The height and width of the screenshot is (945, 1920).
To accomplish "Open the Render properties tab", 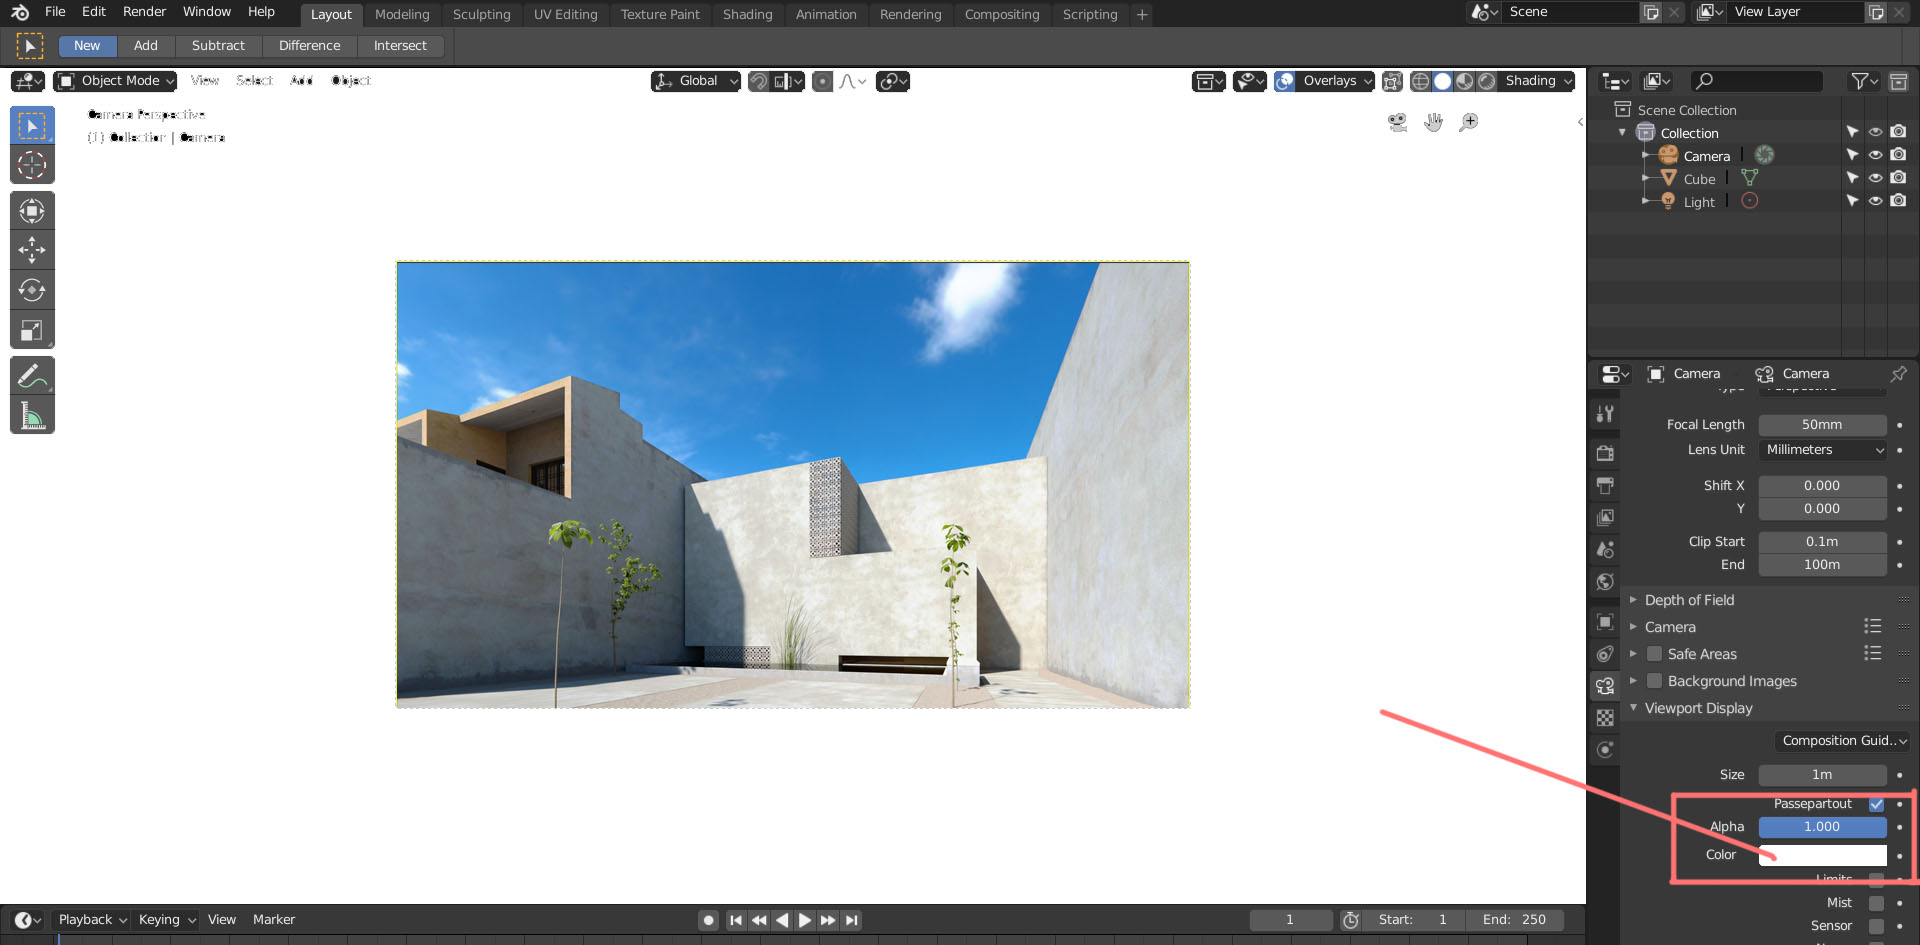I will pos(1605,453).
